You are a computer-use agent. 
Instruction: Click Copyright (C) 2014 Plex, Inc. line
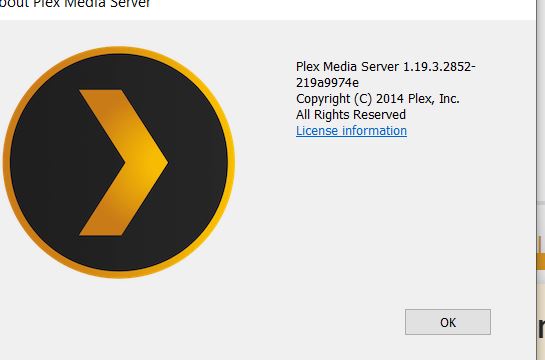click(377, 99)
